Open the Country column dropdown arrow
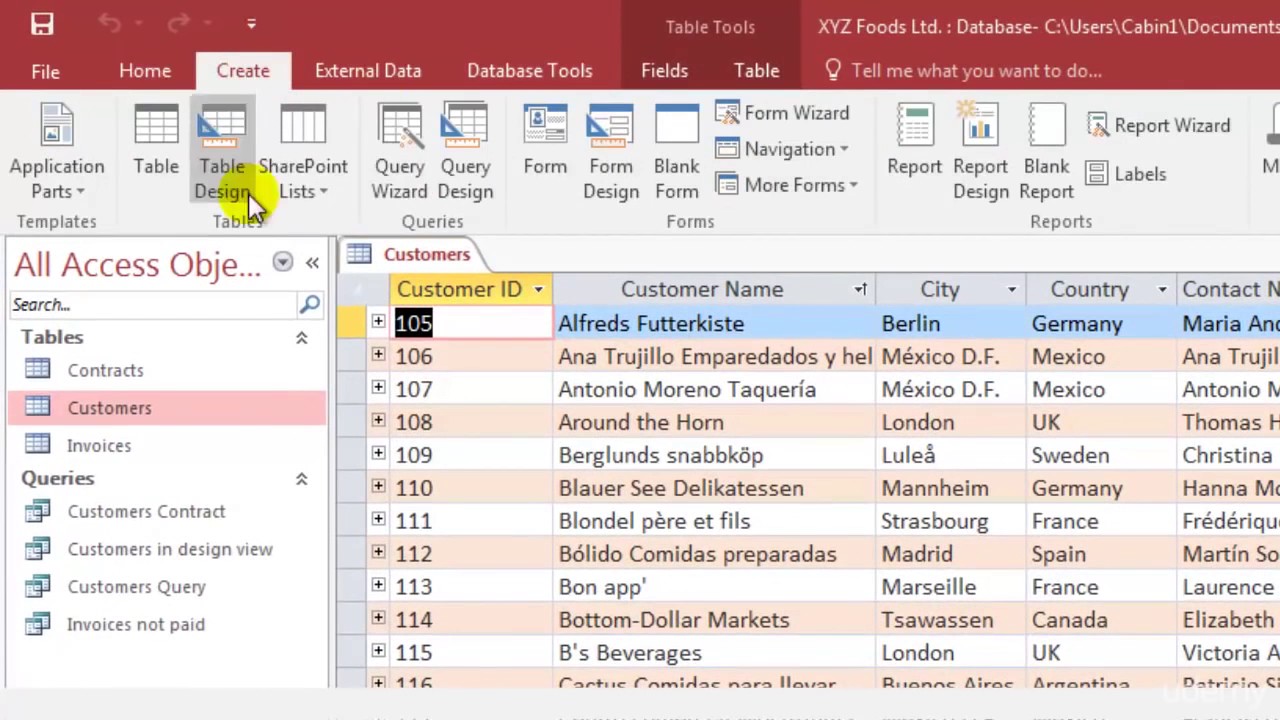Viewport: 1280px width, 720px height. pyautogui.click(x=1162, y=290)
